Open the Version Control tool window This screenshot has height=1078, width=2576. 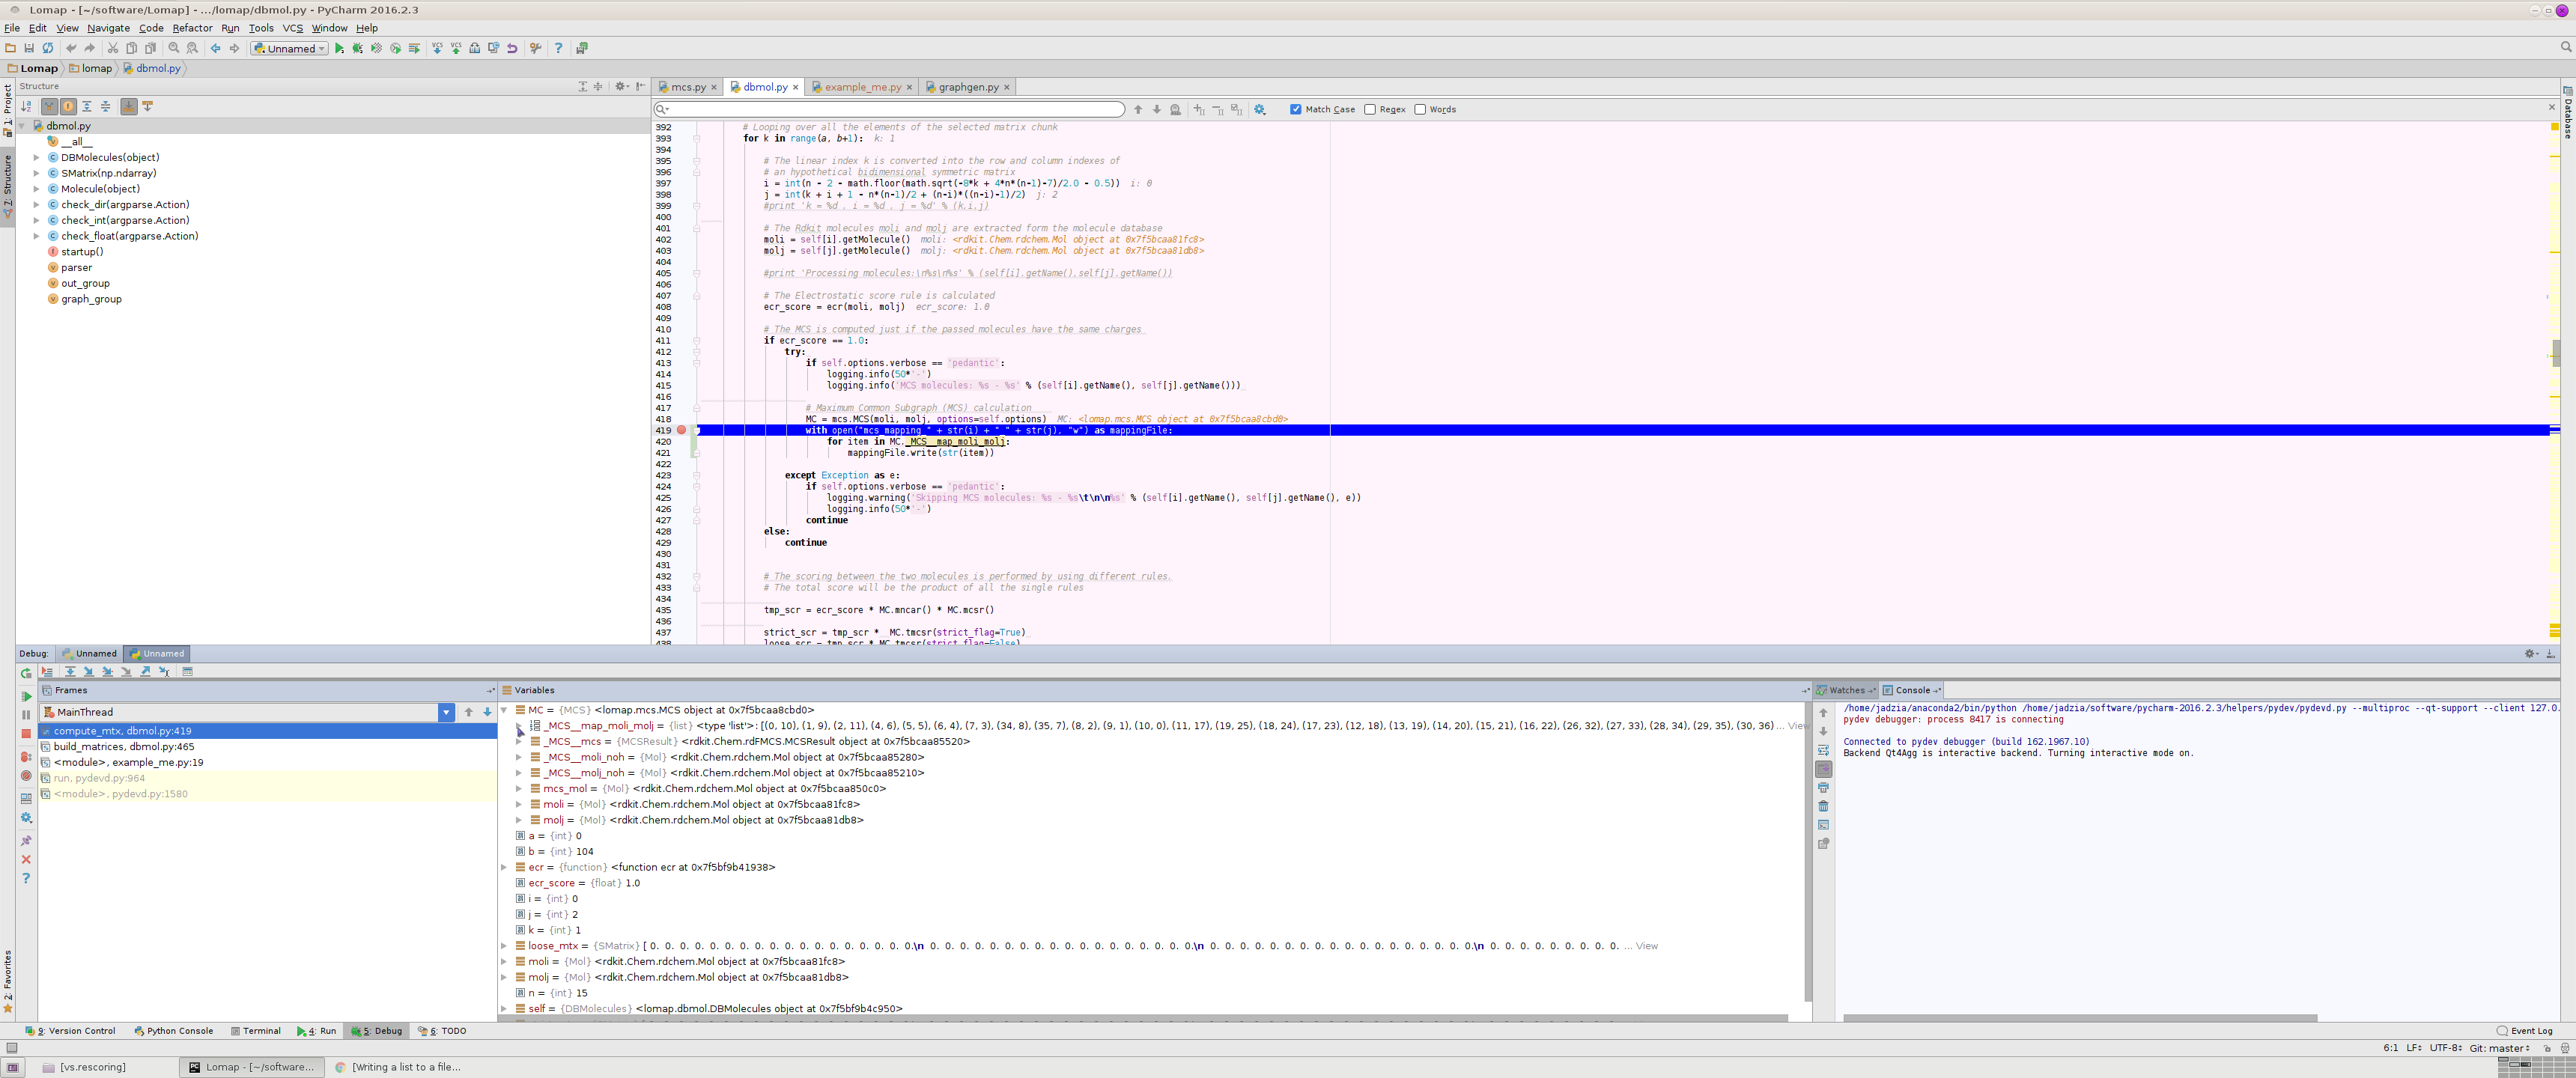[x=71, y=1031]
